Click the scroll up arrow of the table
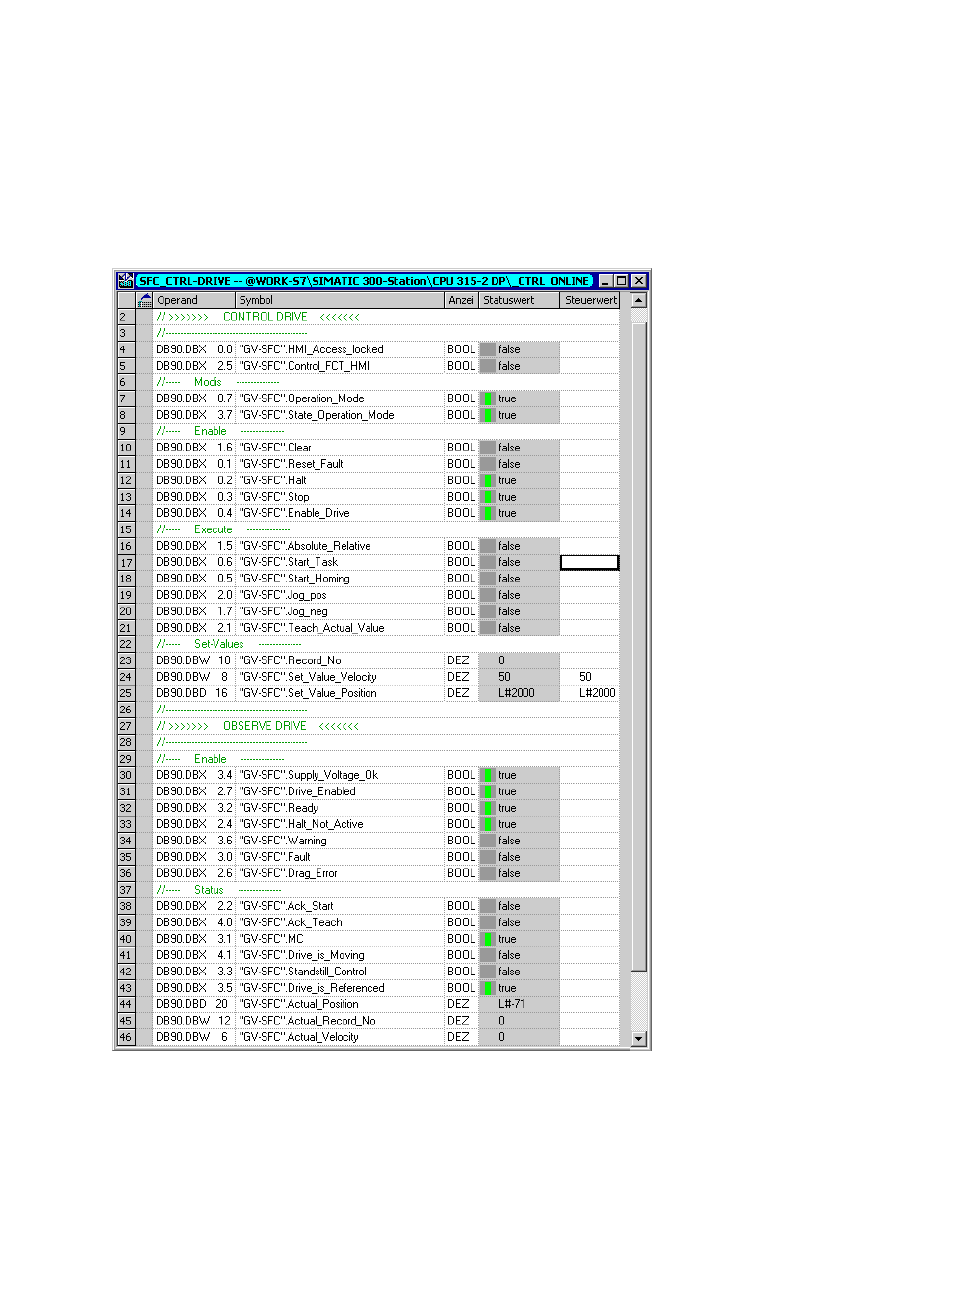This screenshot has width=954, height=1307. pos(639,300)
